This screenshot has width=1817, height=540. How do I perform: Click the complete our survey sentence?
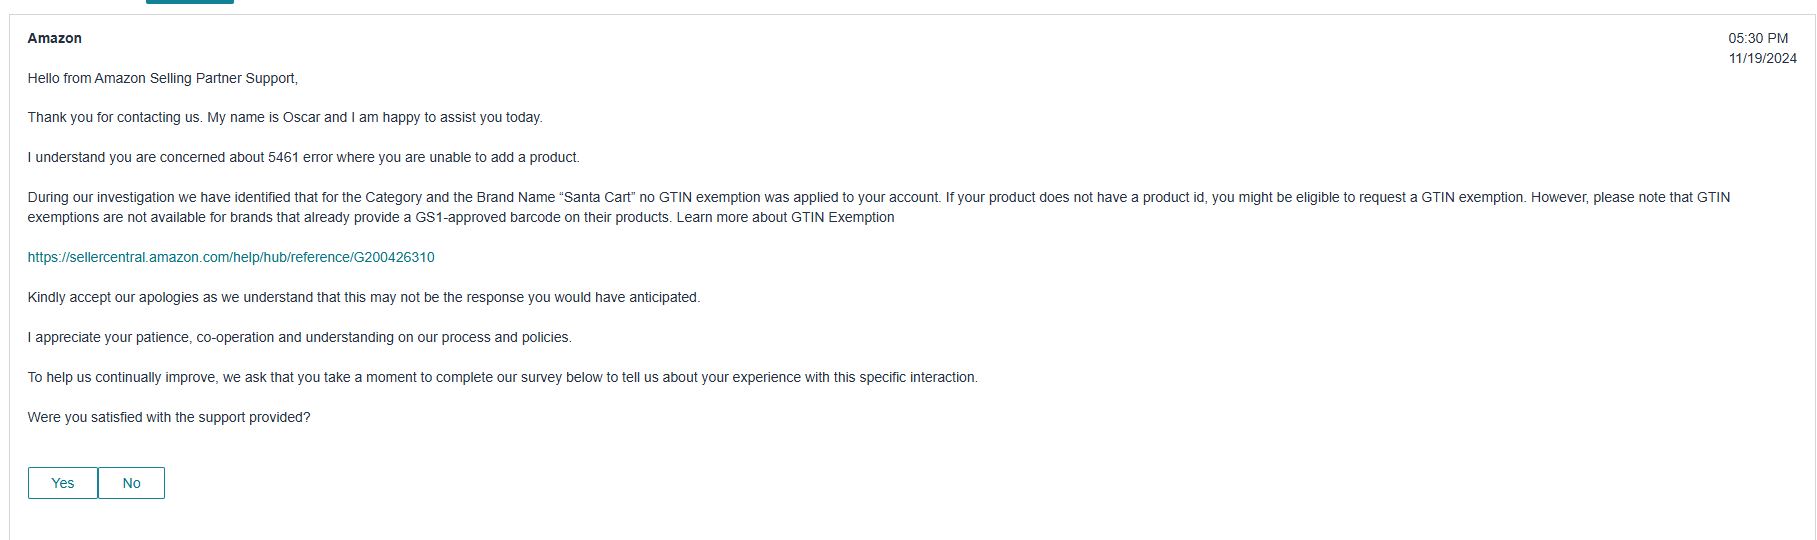[503, 377]
